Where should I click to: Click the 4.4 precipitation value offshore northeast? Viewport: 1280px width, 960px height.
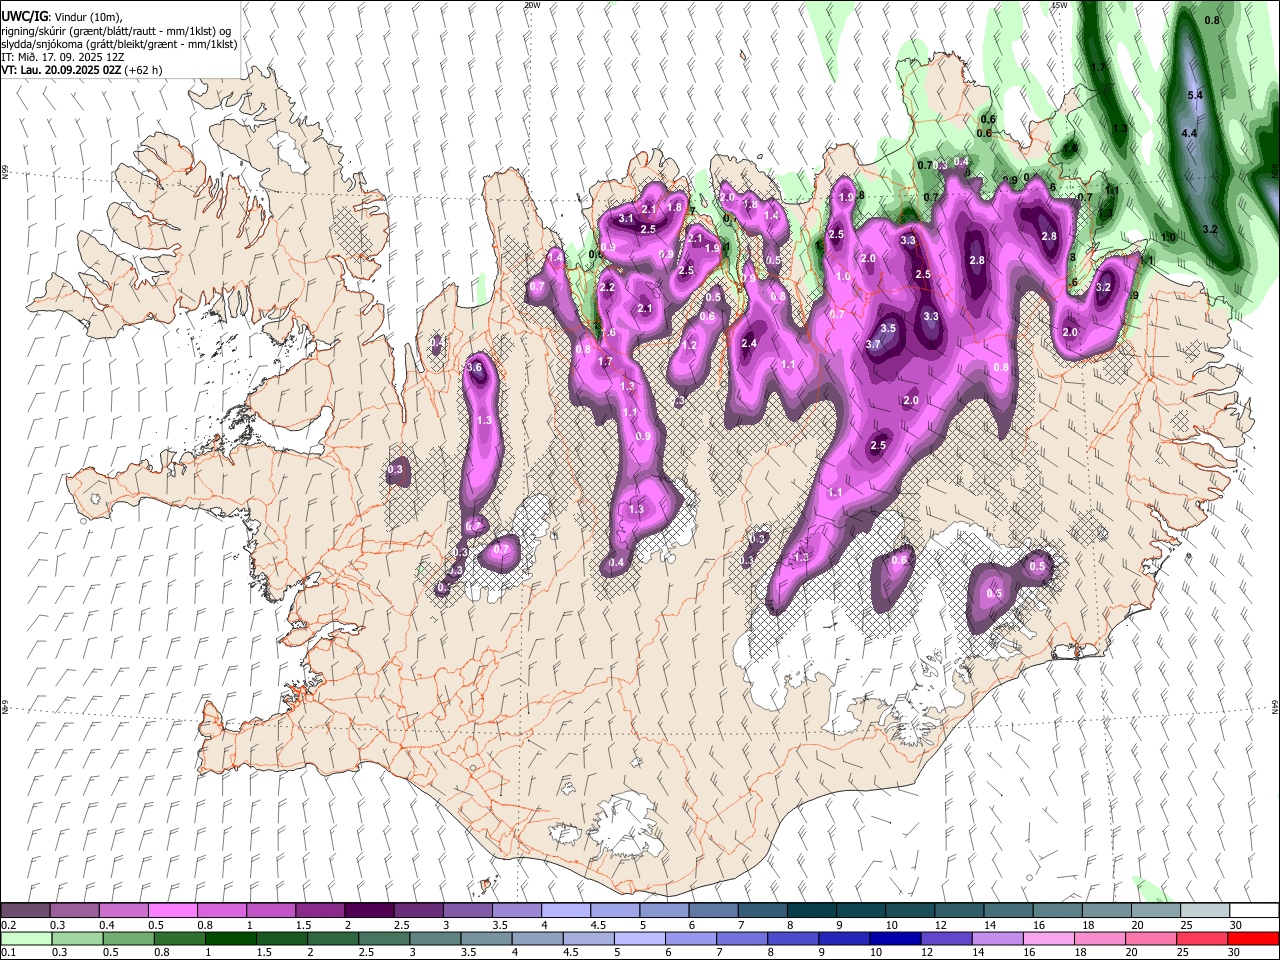(x=1189, y=133)
